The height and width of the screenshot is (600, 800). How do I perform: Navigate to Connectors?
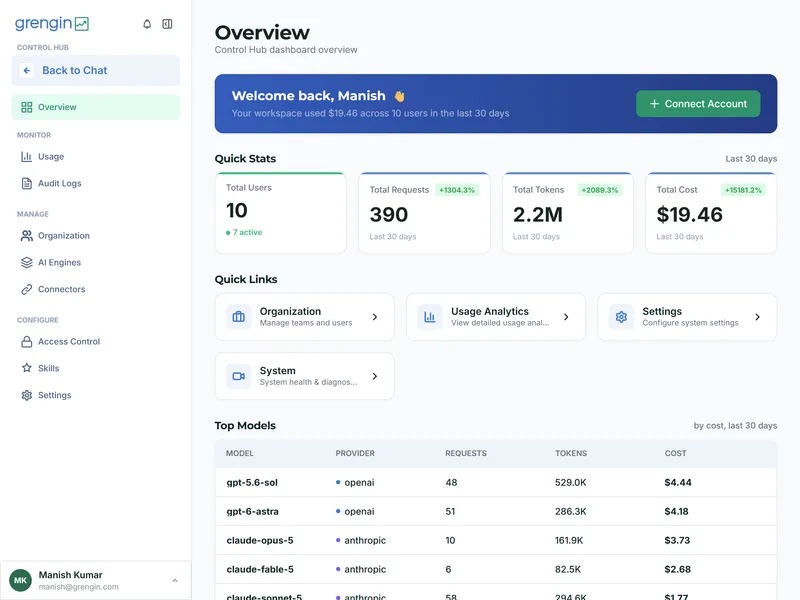tap(95, 289)
